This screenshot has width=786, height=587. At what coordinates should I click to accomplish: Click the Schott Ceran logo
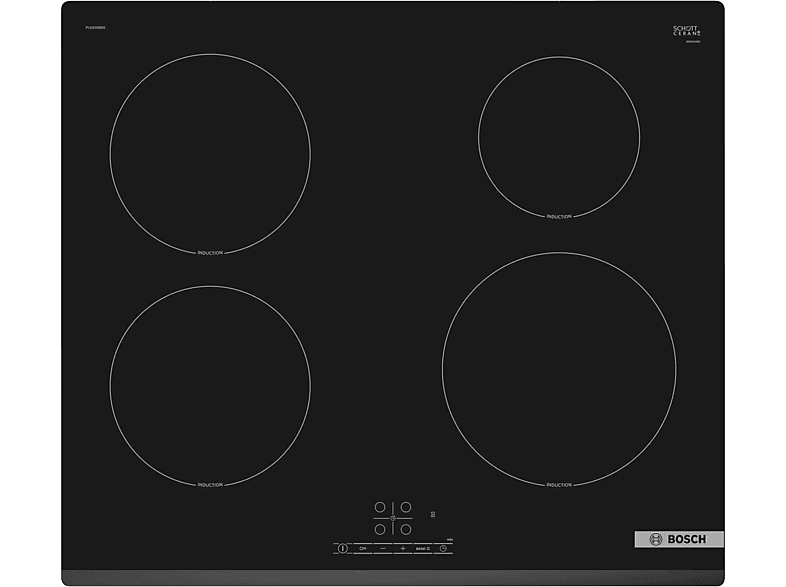(686, 32)
